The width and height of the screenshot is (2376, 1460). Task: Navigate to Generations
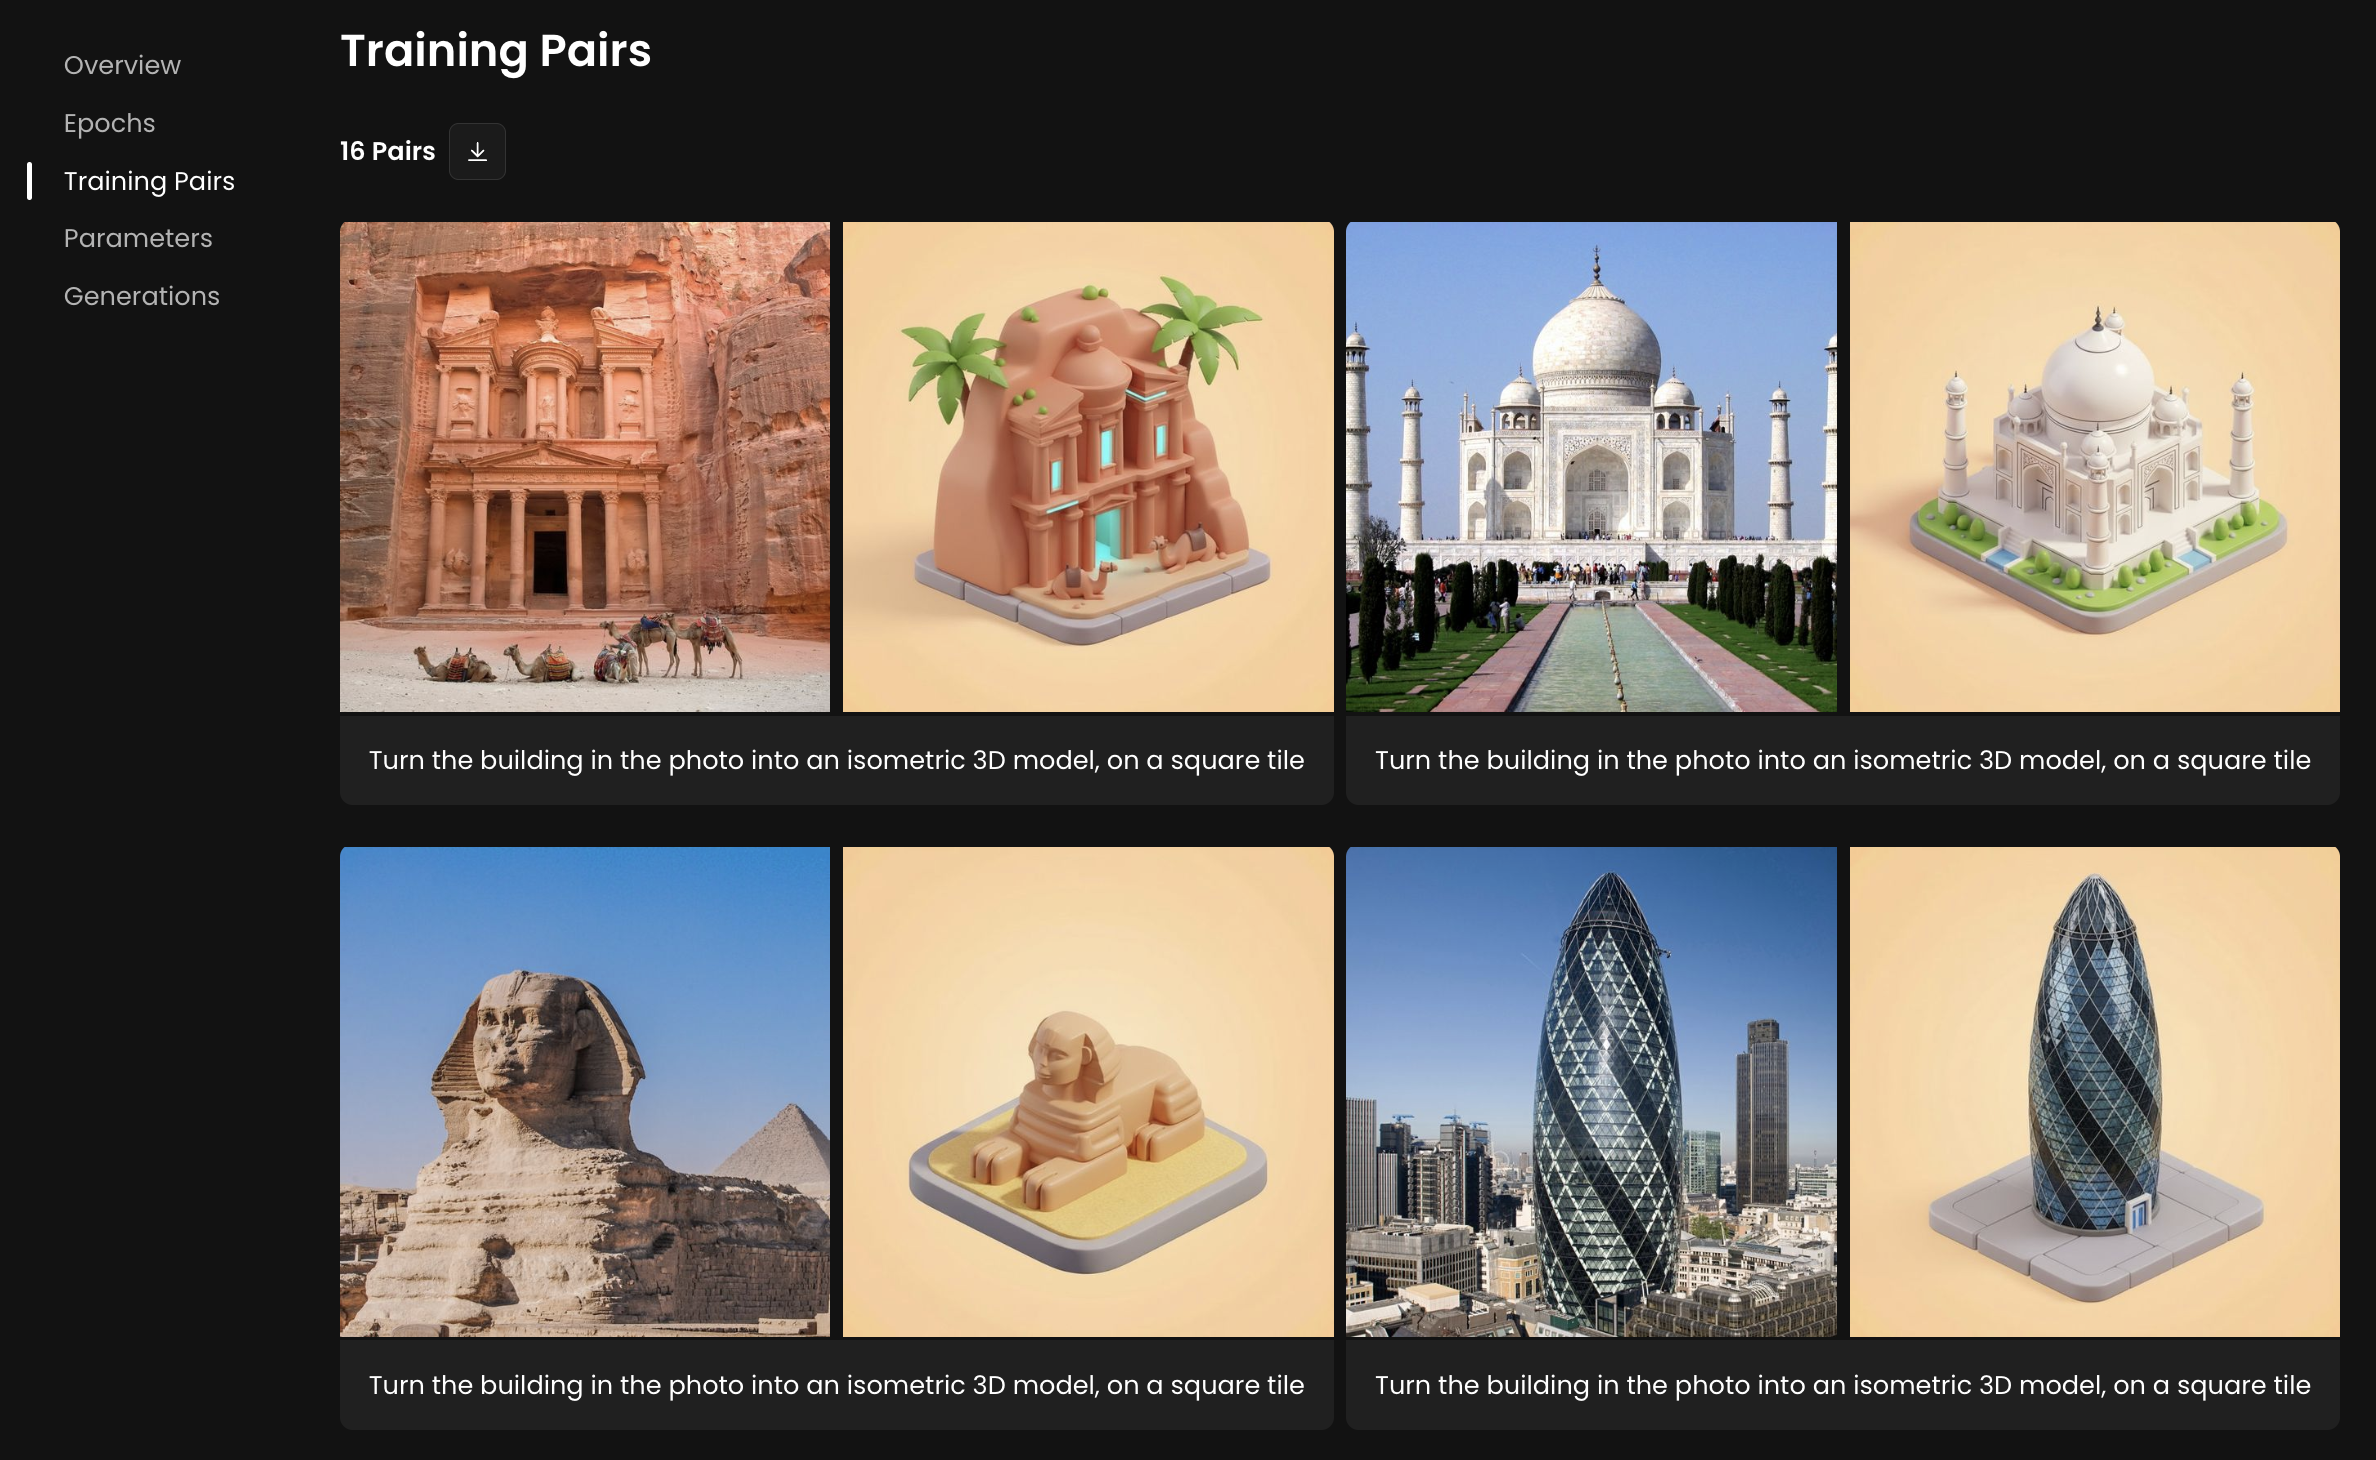point(142,296)
